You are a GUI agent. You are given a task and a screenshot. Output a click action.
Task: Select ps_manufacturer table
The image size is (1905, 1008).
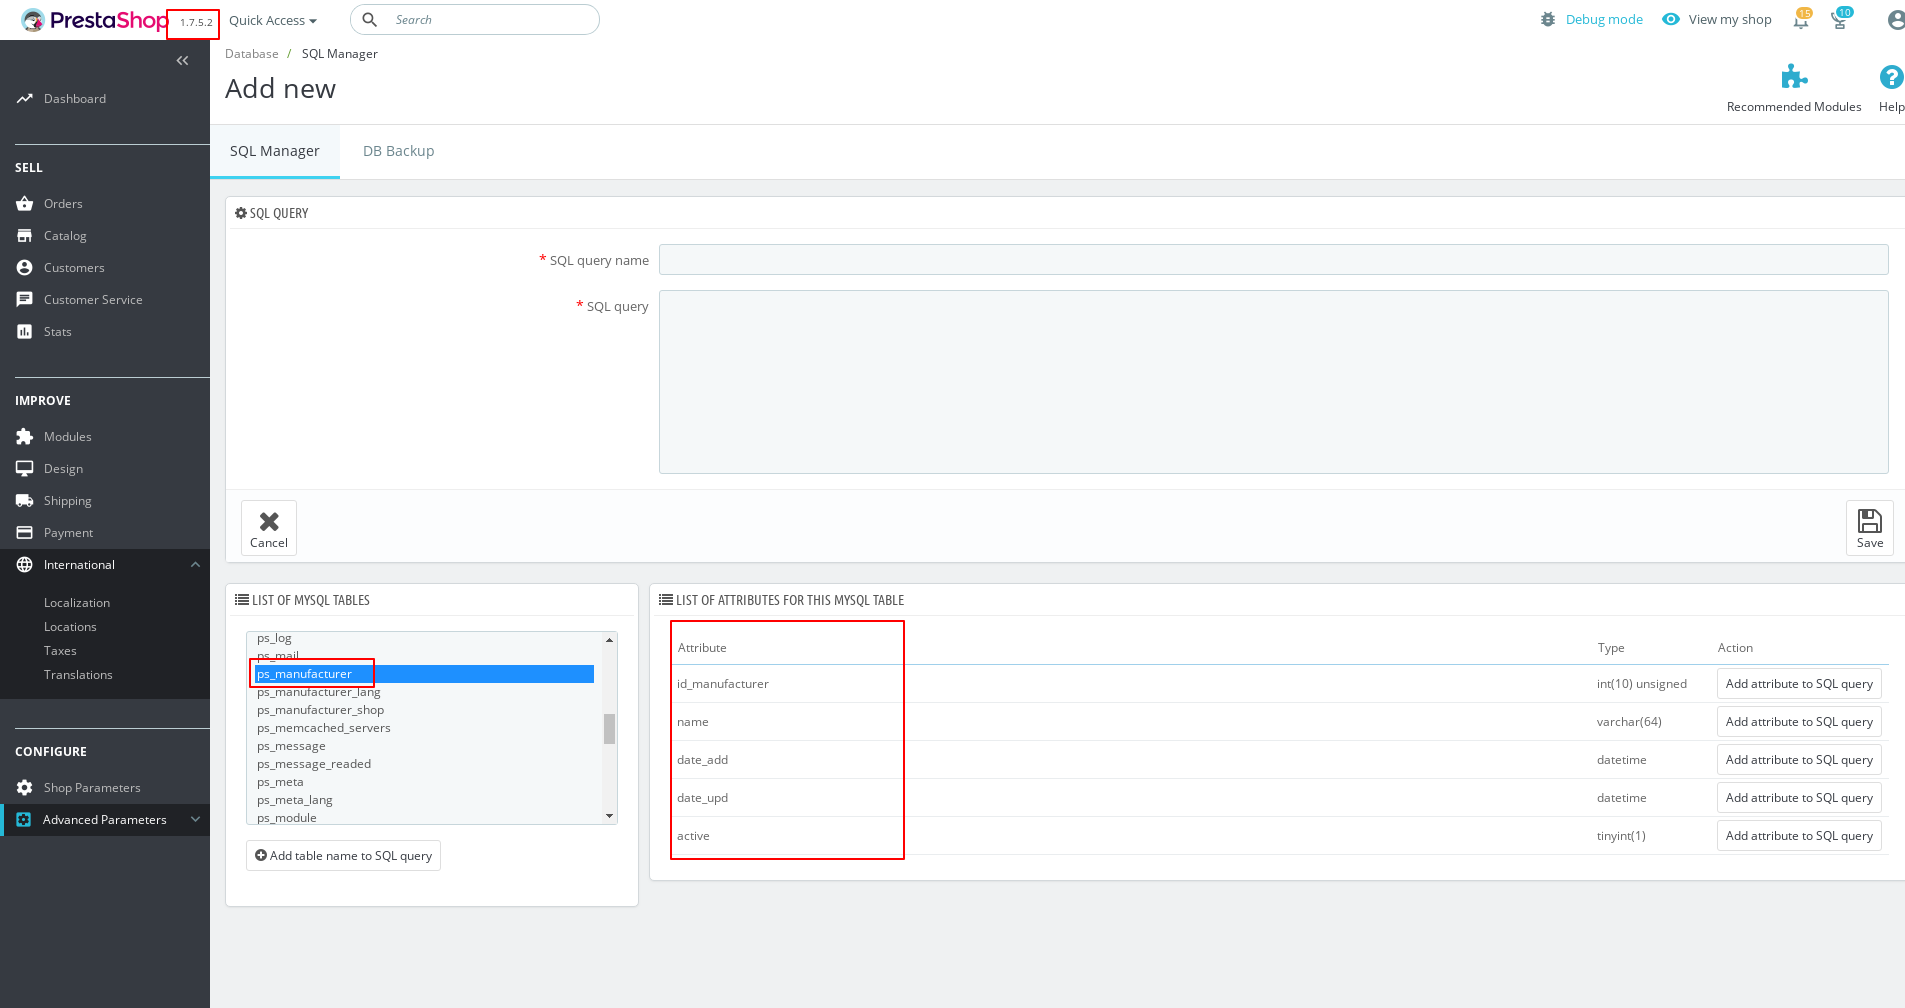click(424, 674)
